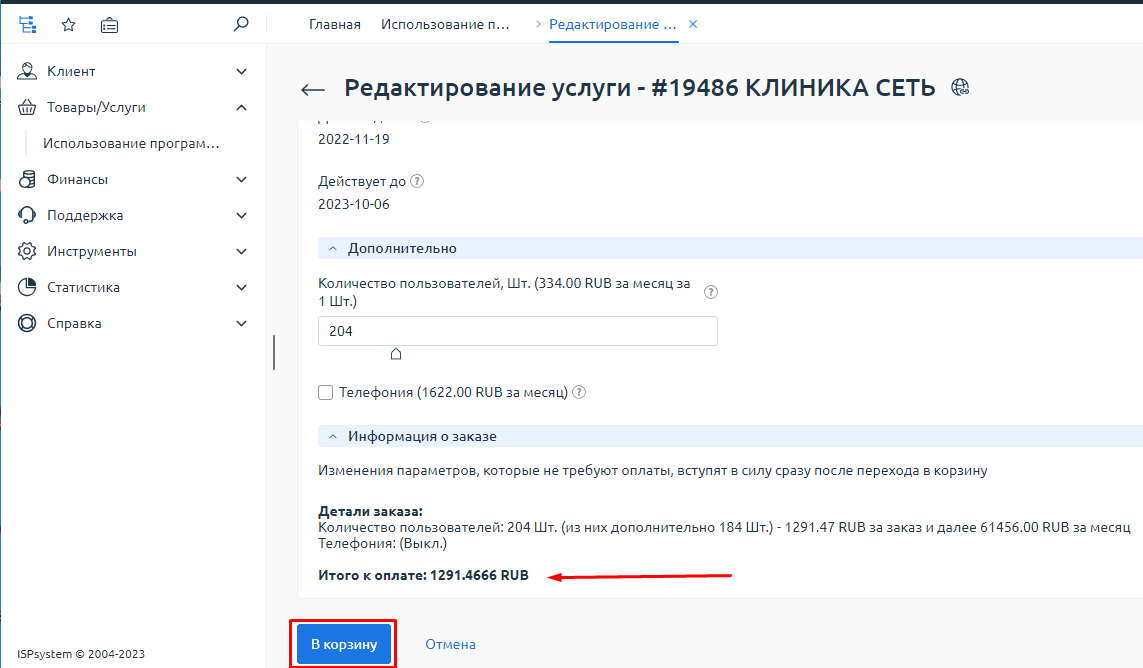
Task: Close the Редактирование tab
Action: tap(693, 24)
